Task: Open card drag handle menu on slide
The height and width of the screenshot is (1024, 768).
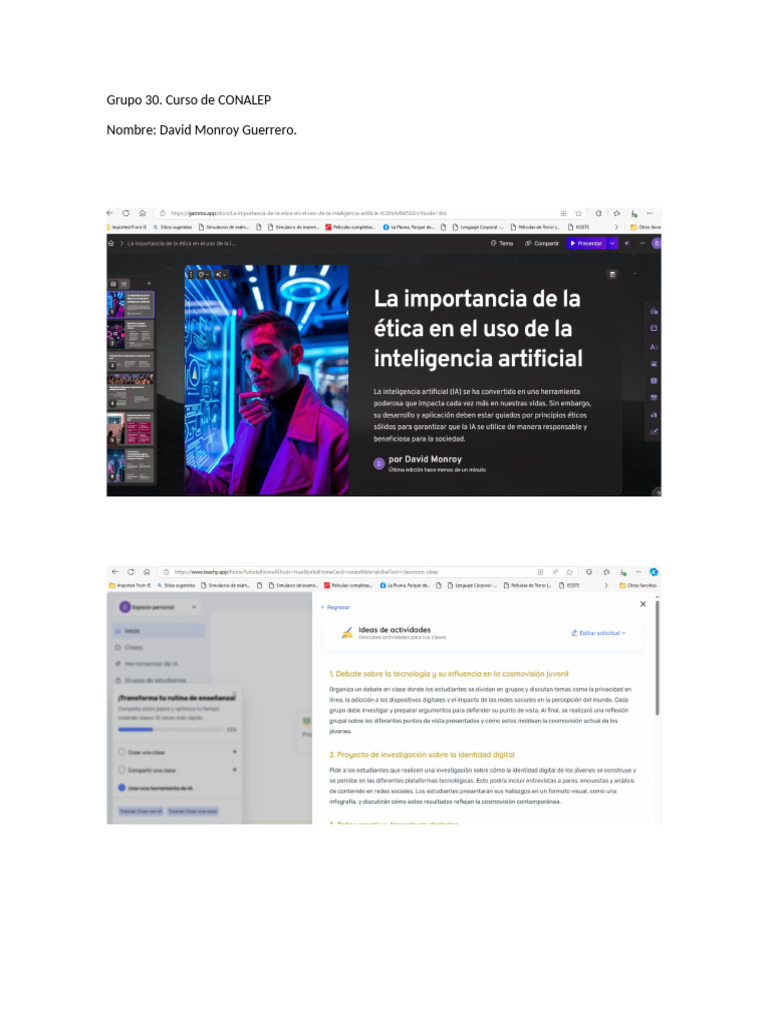Action: click(191, 275)
